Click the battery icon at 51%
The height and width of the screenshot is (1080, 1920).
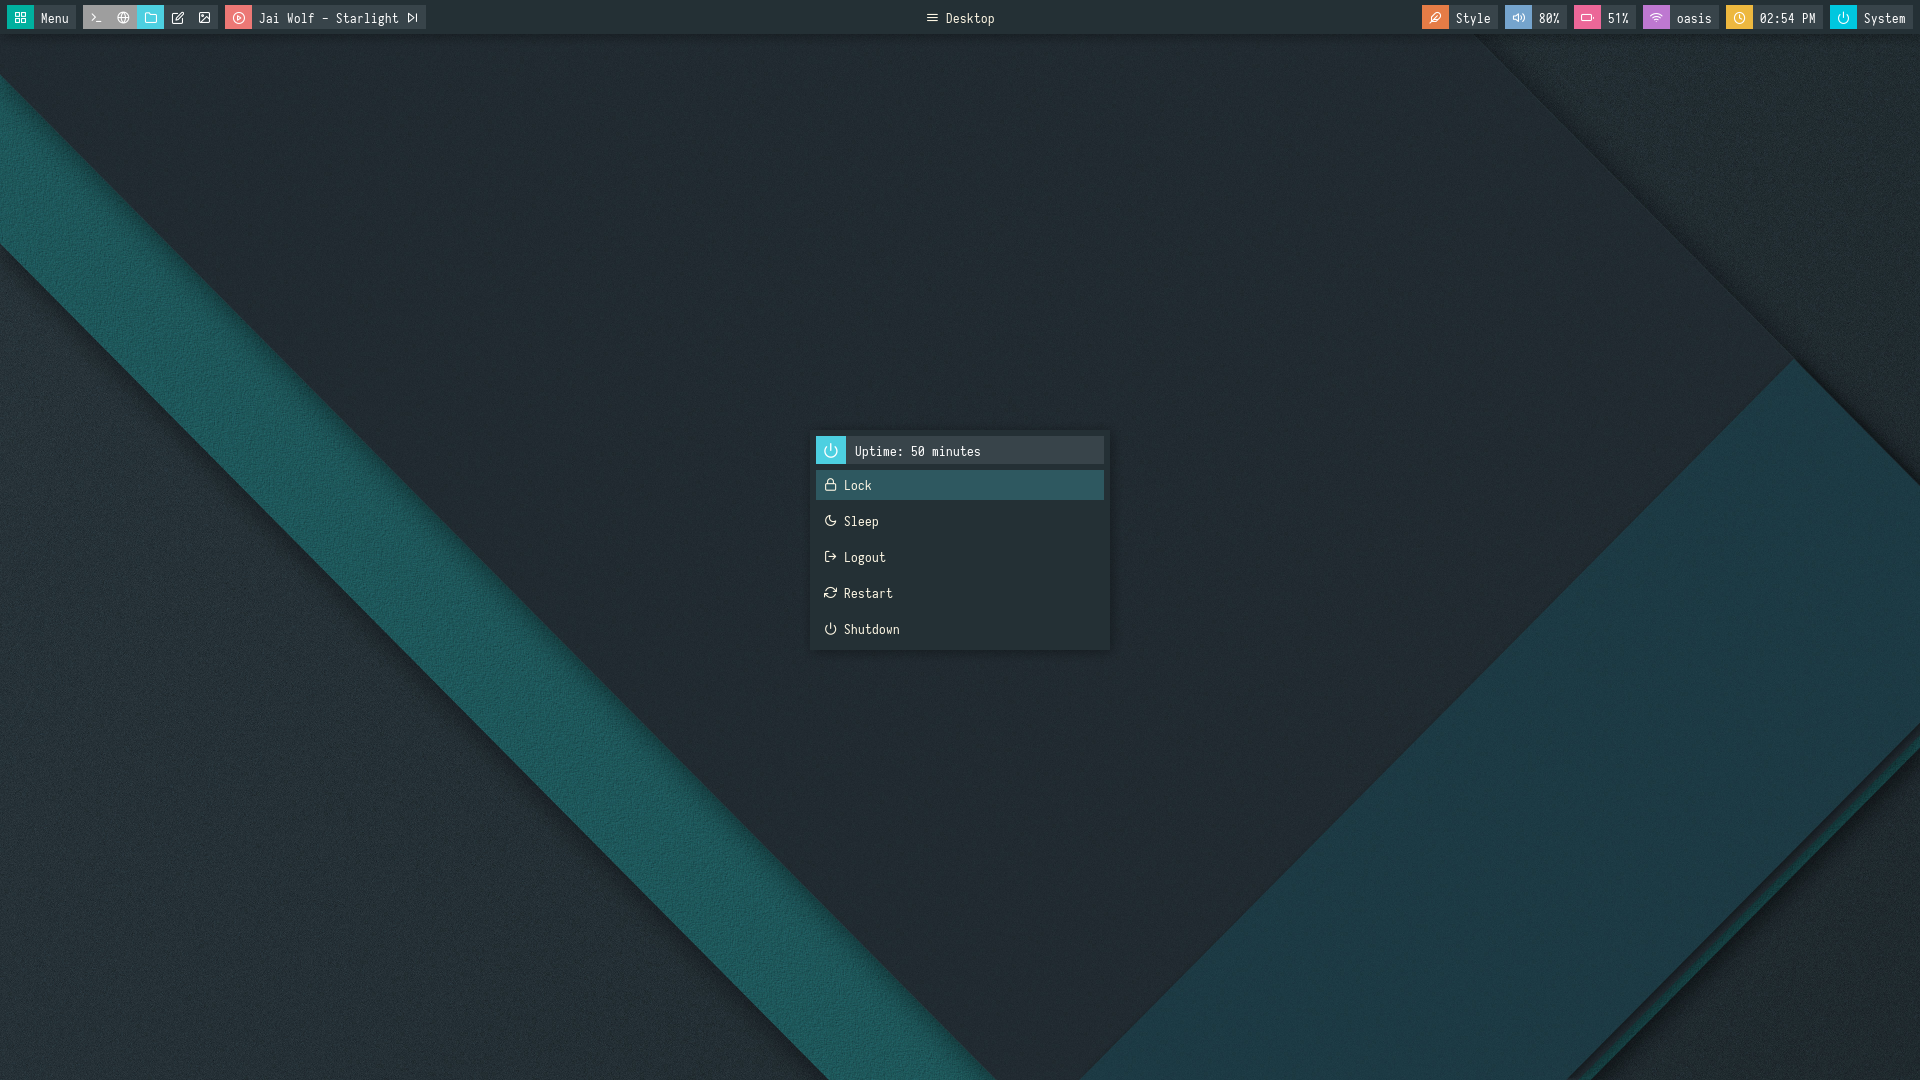tap(1587, 18)
